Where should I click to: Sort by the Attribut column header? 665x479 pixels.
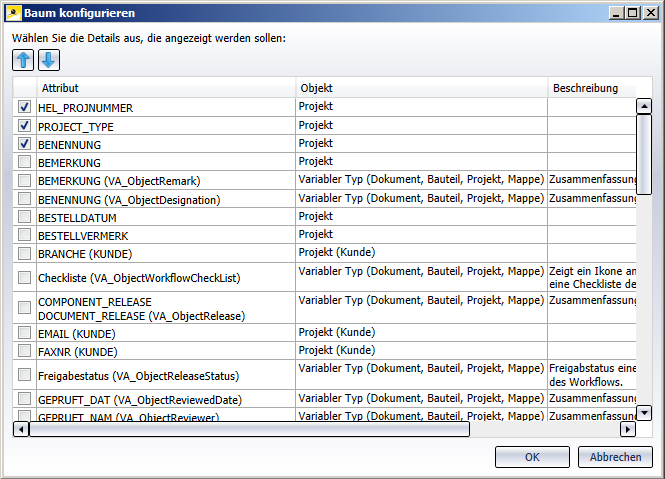pos(166,88)
